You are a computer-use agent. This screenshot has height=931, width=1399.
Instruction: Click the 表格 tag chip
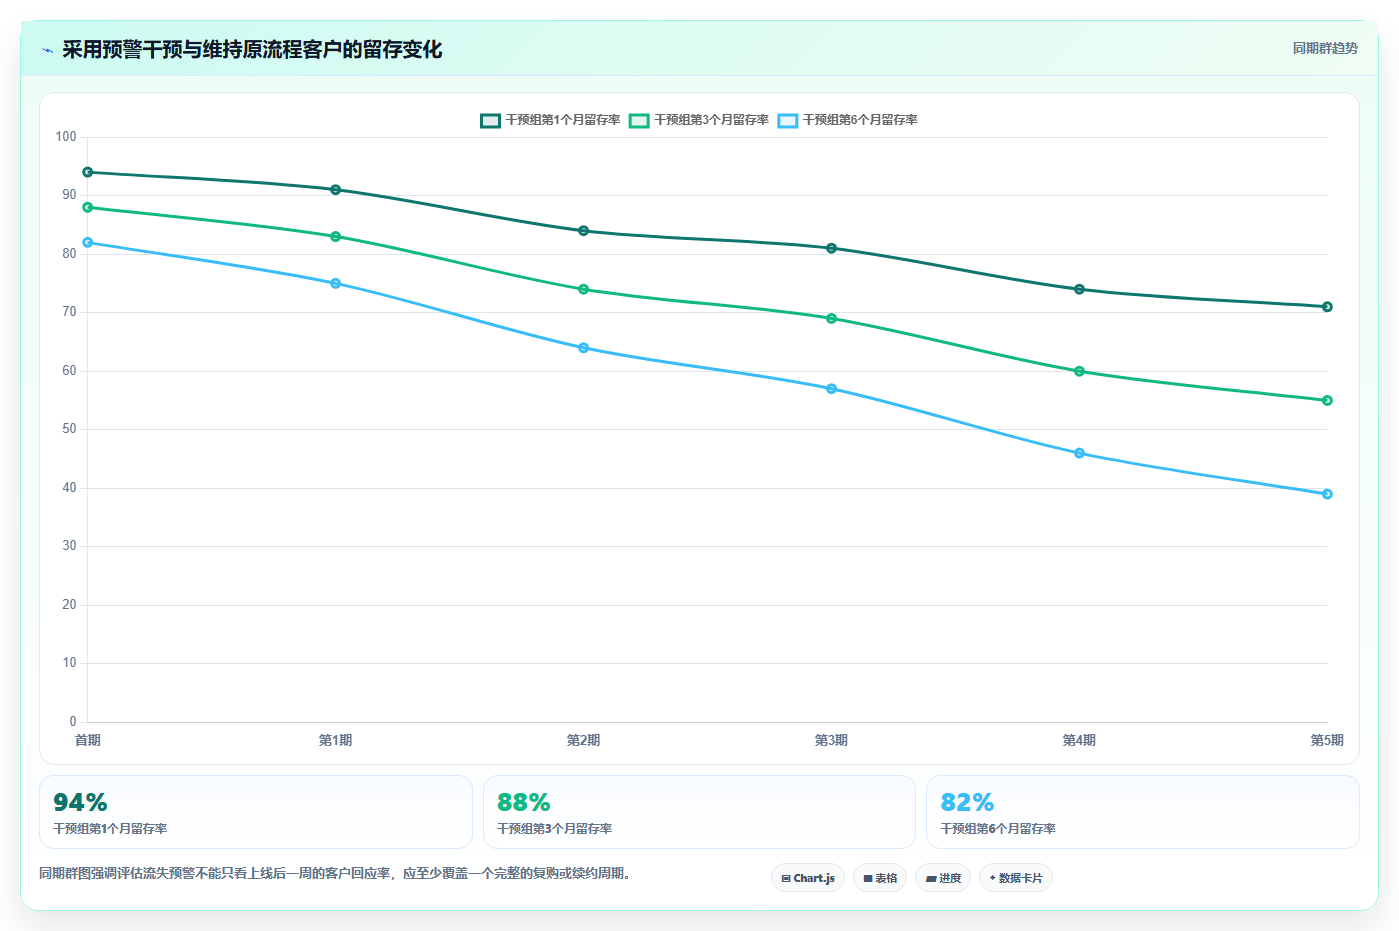coord(880,878)
